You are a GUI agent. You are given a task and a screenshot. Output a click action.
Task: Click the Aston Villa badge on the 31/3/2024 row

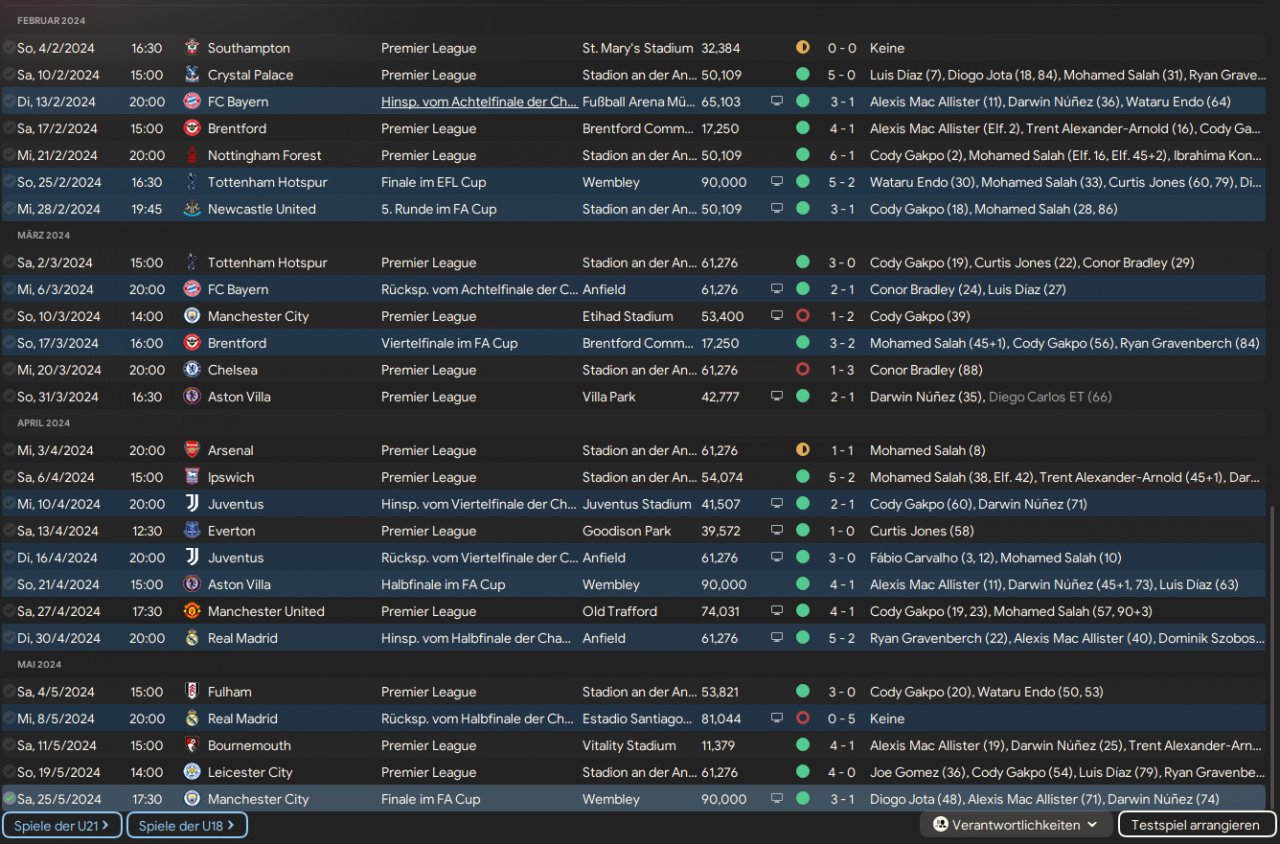pyautogui.click(x=192, y=397)
